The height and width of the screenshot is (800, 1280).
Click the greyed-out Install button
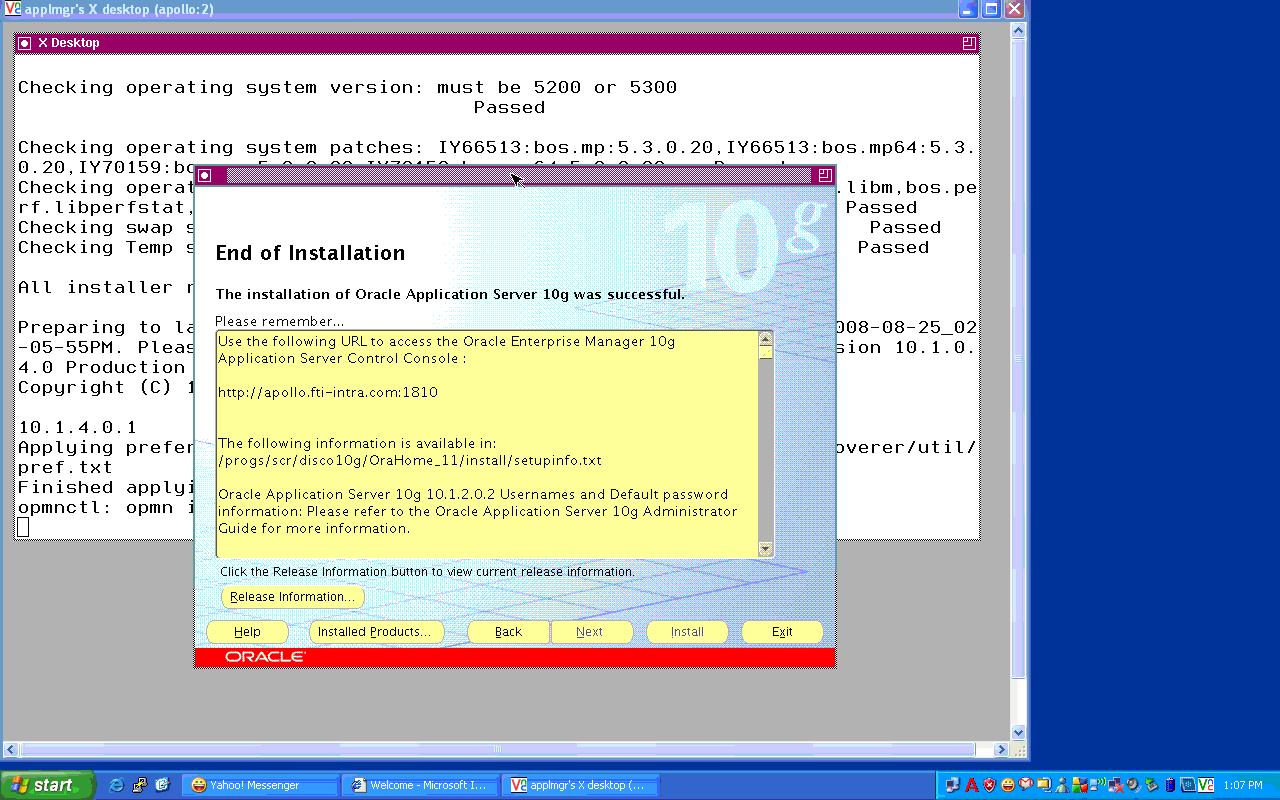(x=687, y=632)
